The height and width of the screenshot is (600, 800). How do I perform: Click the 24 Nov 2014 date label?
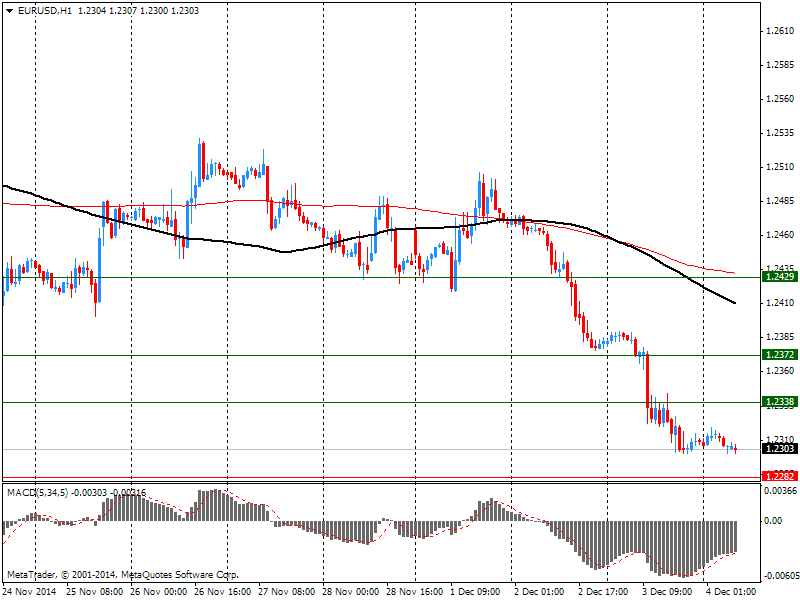(30, 592)
